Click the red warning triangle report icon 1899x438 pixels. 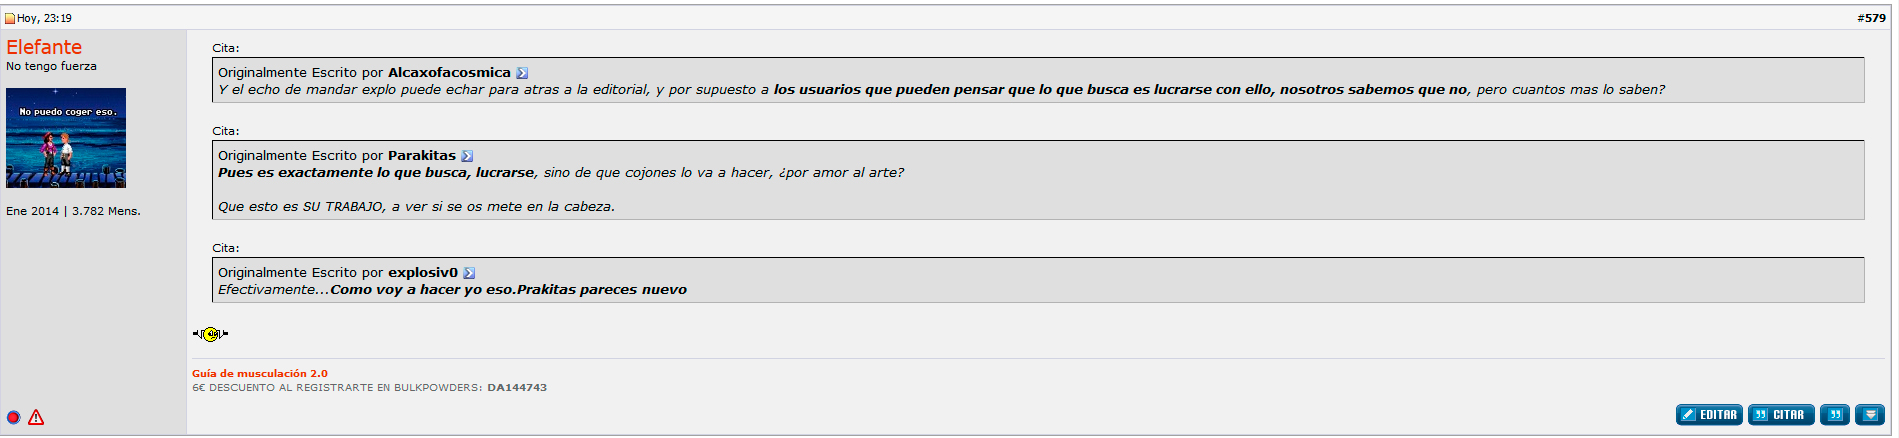(36, 418)
